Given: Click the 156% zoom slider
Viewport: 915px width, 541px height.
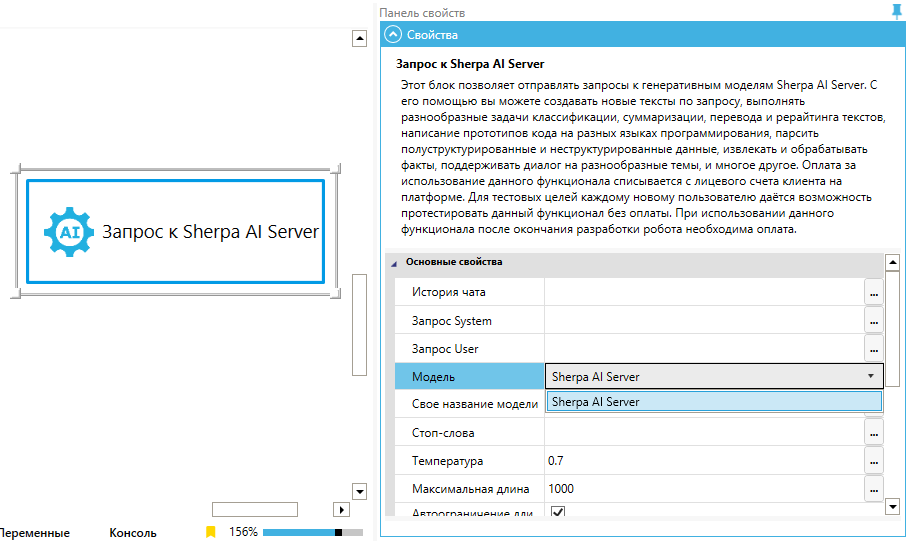Looking at the screenshot, I should point(312,532).
